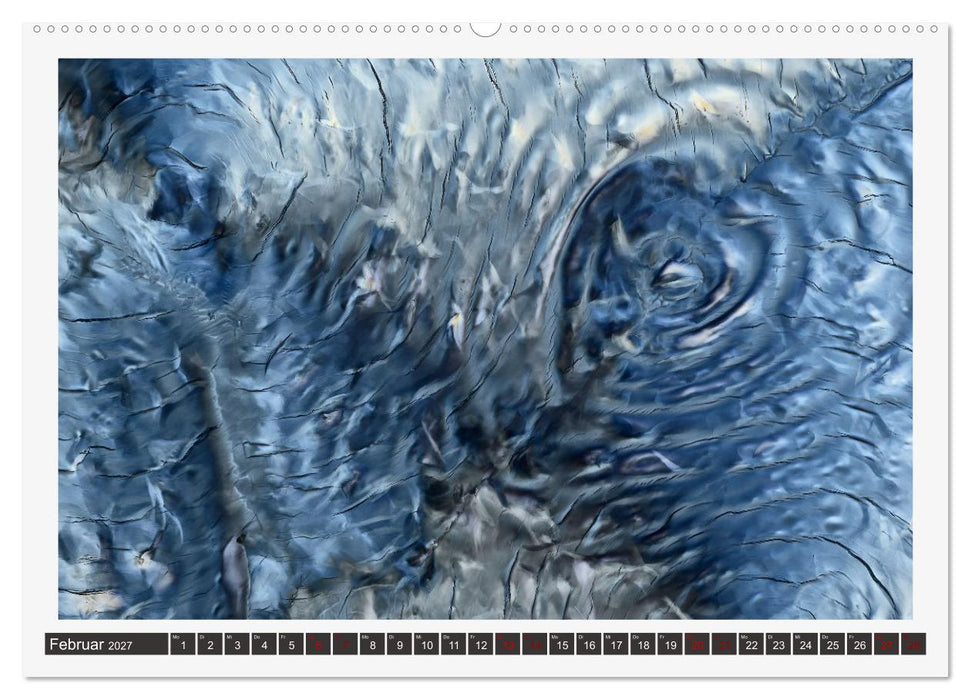Click the blue abstract swirl artwork

tap(485, 339)
